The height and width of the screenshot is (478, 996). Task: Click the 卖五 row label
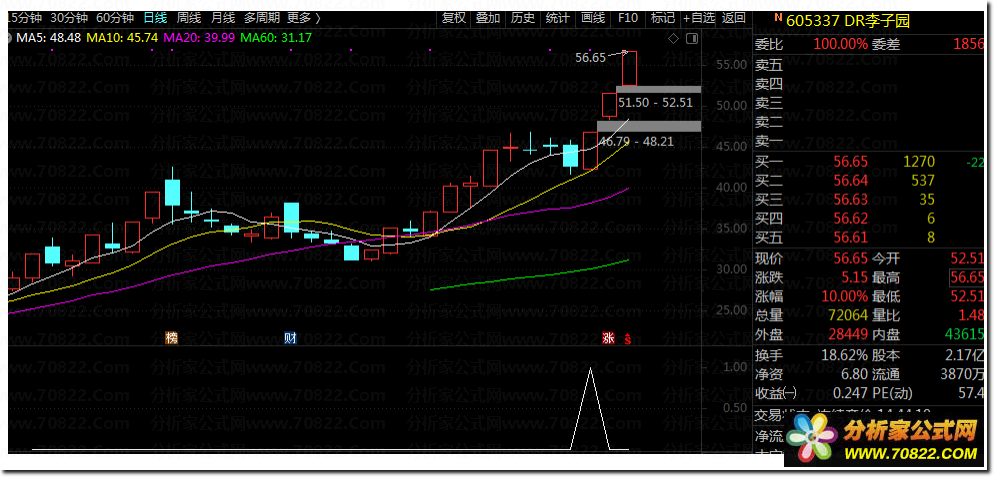769,65
